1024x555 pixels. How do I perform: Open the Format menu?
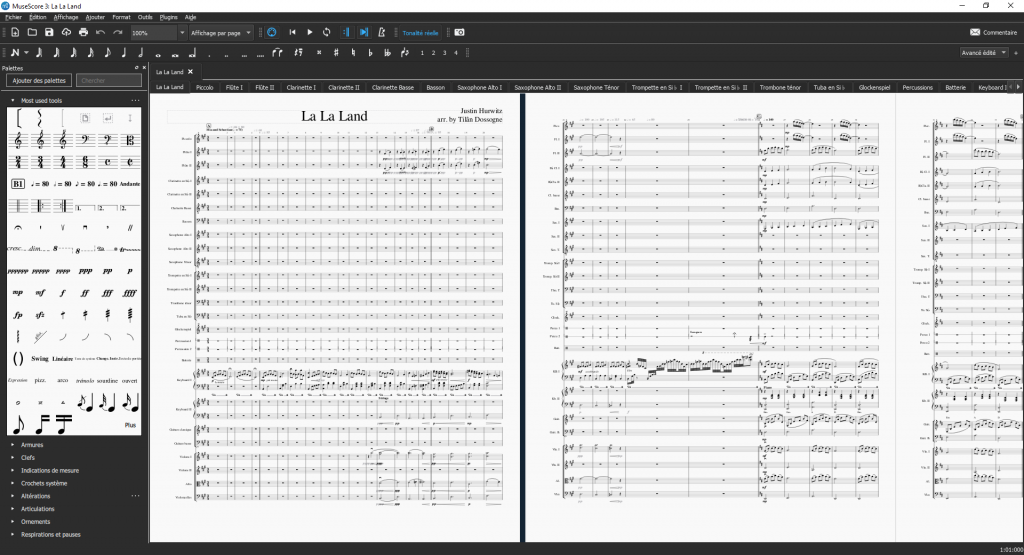click(121, 17)
